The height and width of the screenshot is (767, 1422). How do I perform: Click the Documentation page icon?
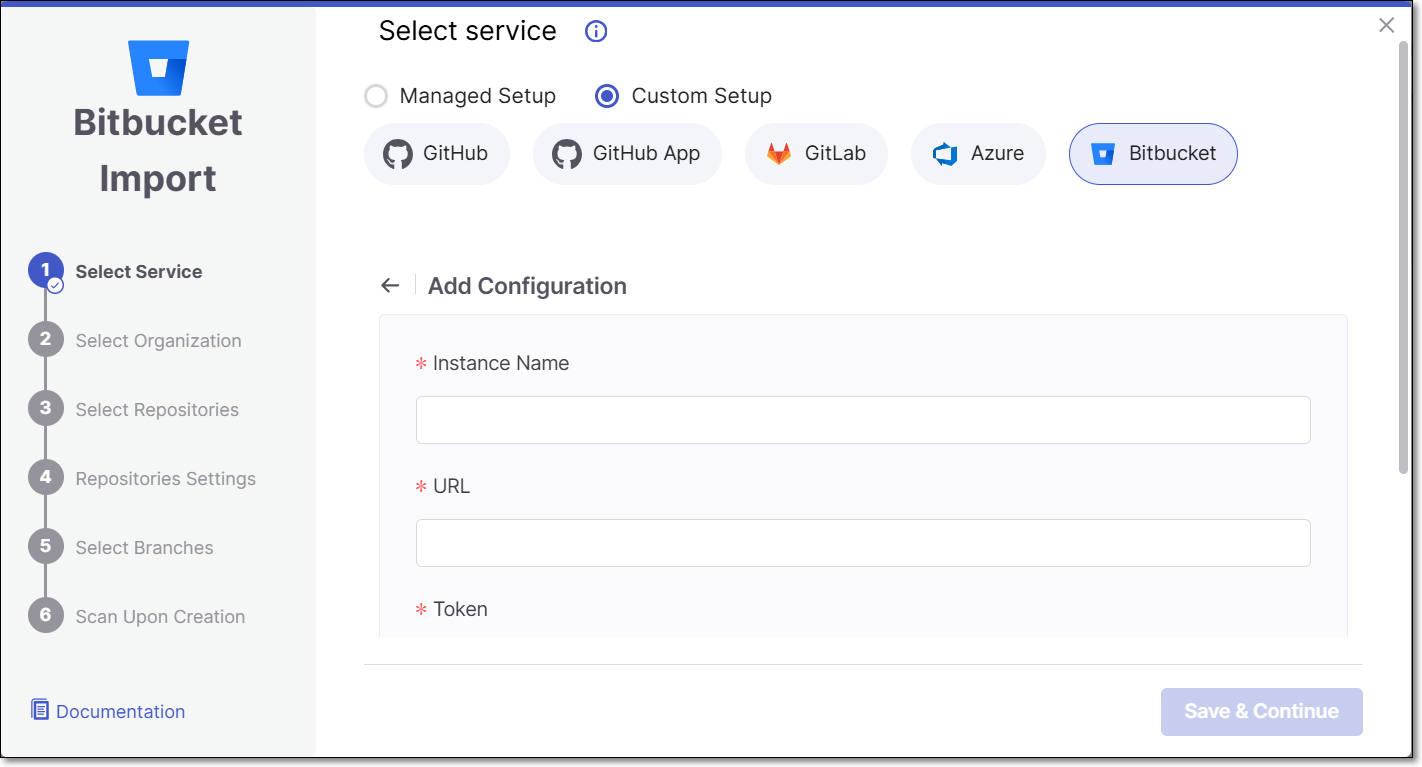(x=40, y=710)
